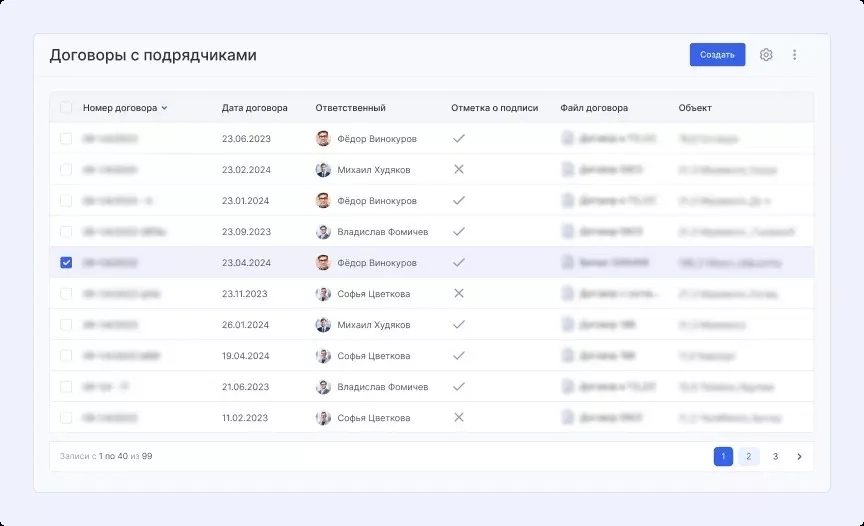Open page 3 of records
The width and height of the screenshot is (864, 526).
point(775,457)
